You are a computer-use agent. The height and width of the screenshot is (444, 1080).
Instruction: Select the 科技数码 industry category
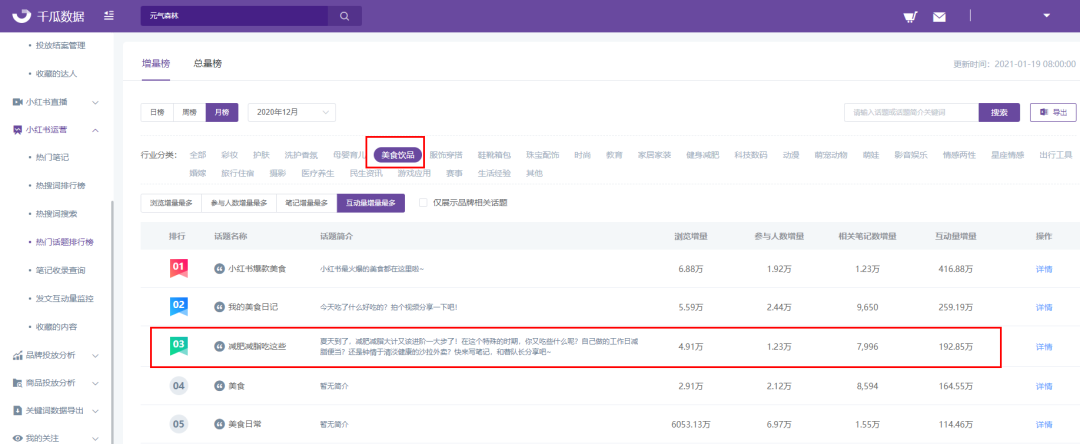751,155
